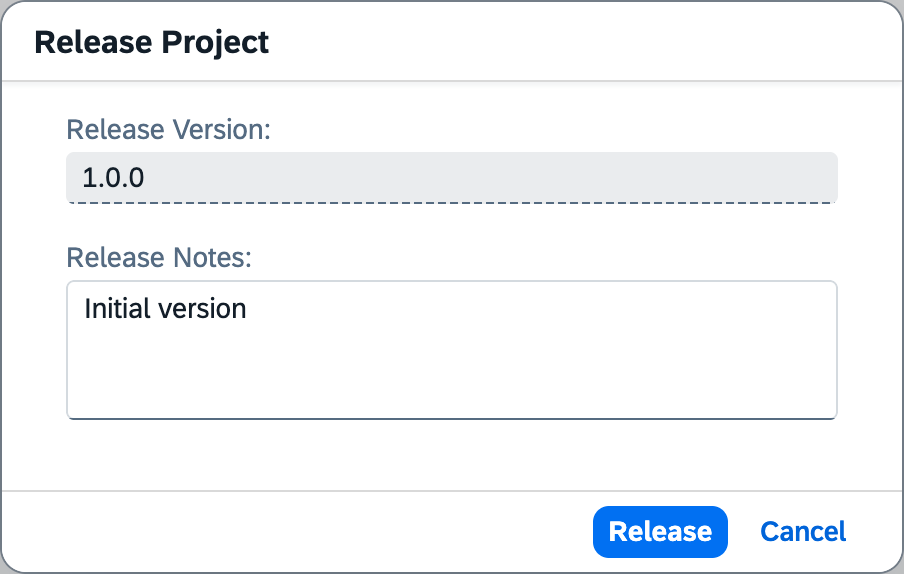
Task: Select the Cancel link in dialog footer
Action: point(803,531)
